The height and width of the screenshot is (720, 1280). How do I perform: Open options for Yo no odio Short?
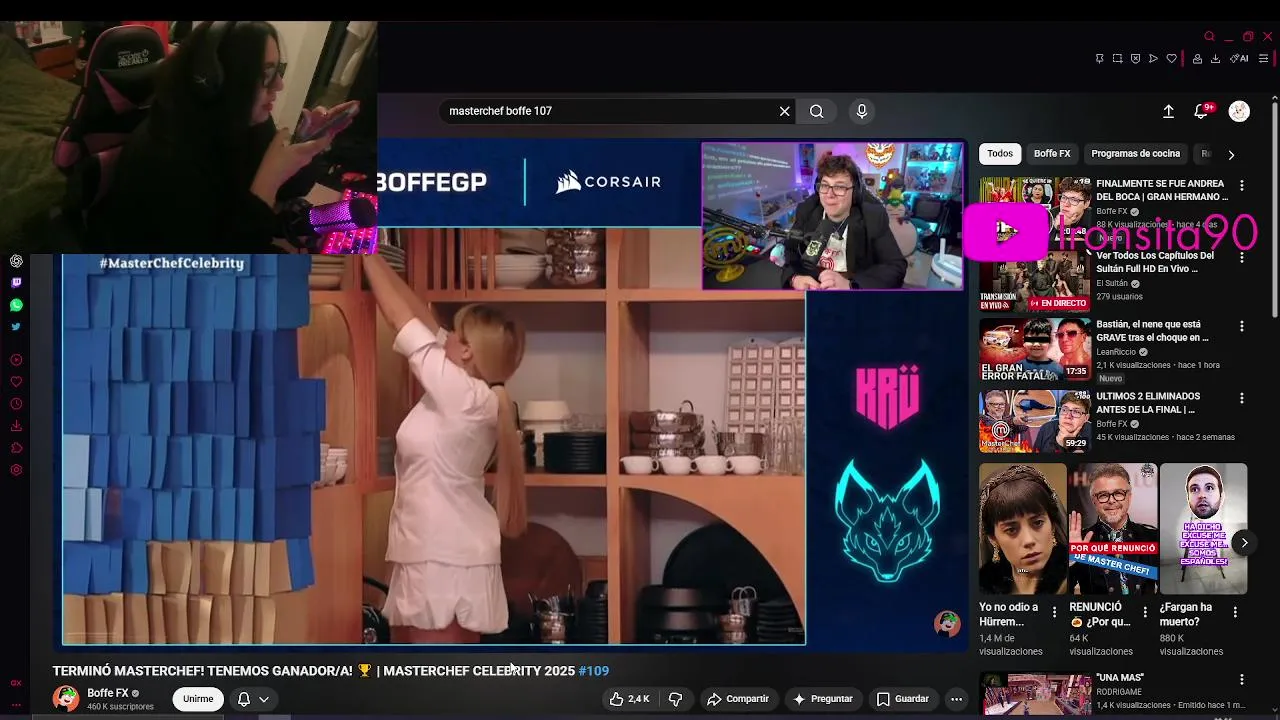coord(1054,612)
